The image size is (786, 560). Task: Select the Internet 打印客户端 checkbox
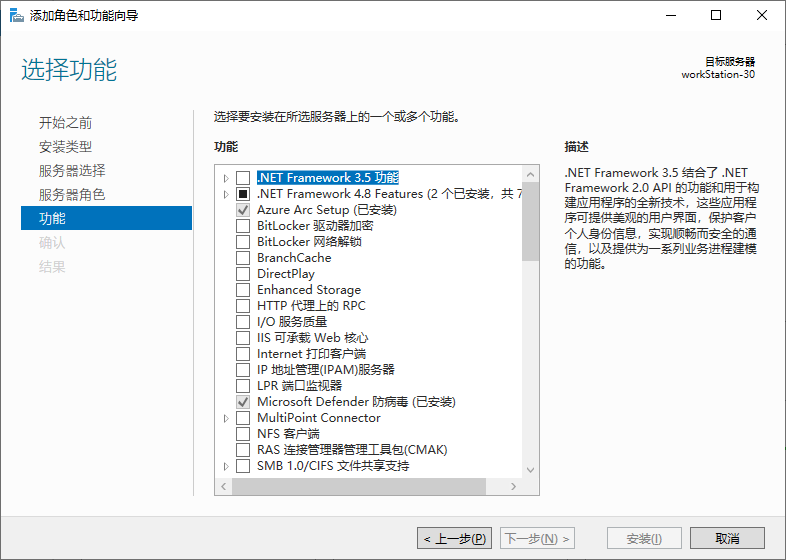coord(243,354)
